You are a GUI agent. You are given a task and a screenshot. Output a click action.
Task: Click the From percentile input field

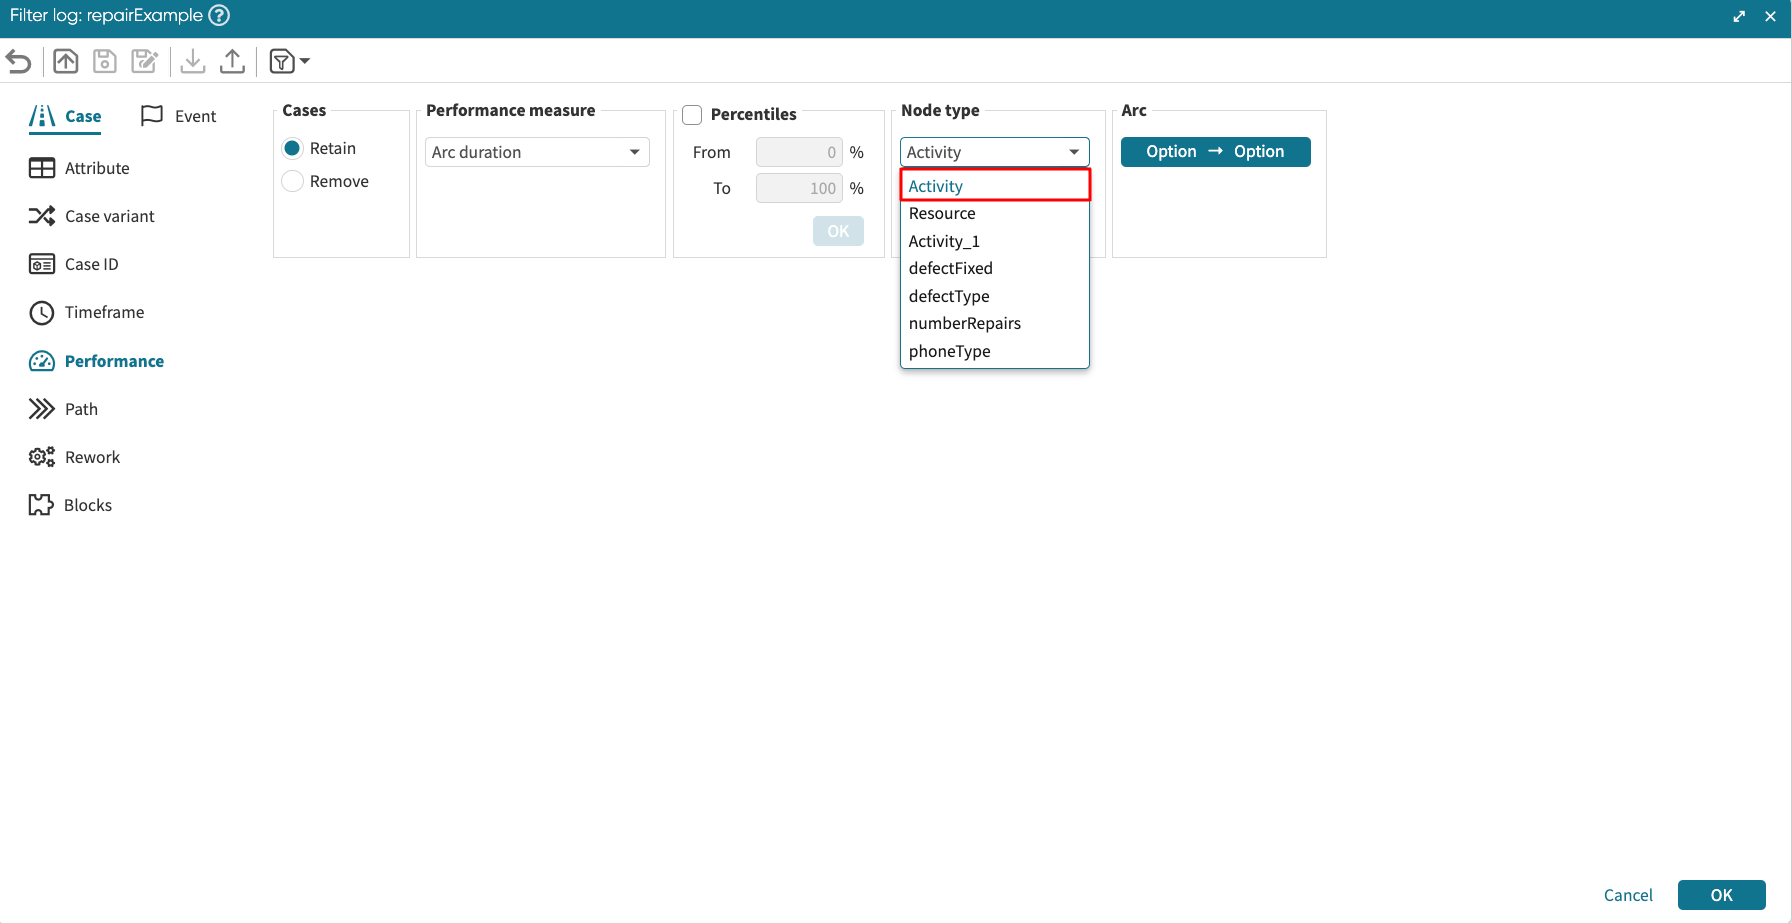[798, 152]
